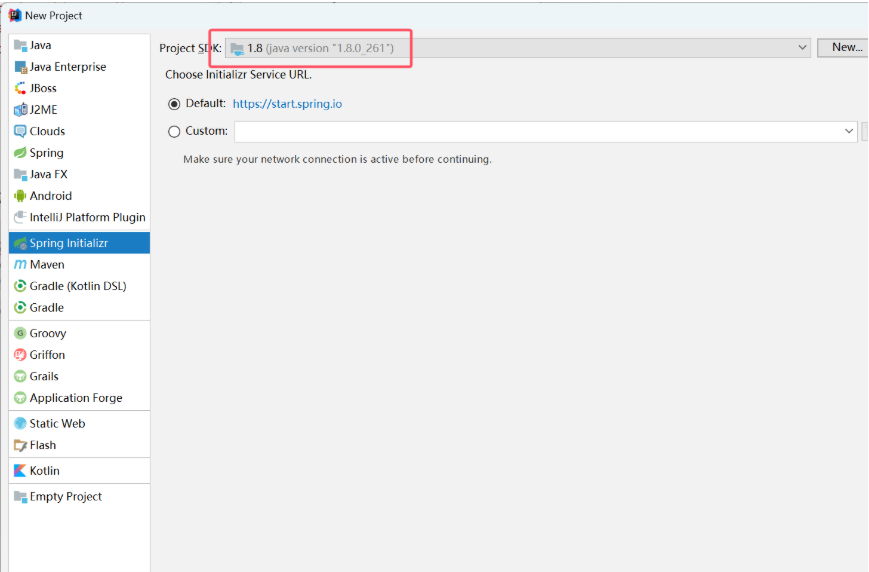Choose the Gradle (Kotlin DSL) icon
The image size is (869, 572).
click(x=21, y=286)
